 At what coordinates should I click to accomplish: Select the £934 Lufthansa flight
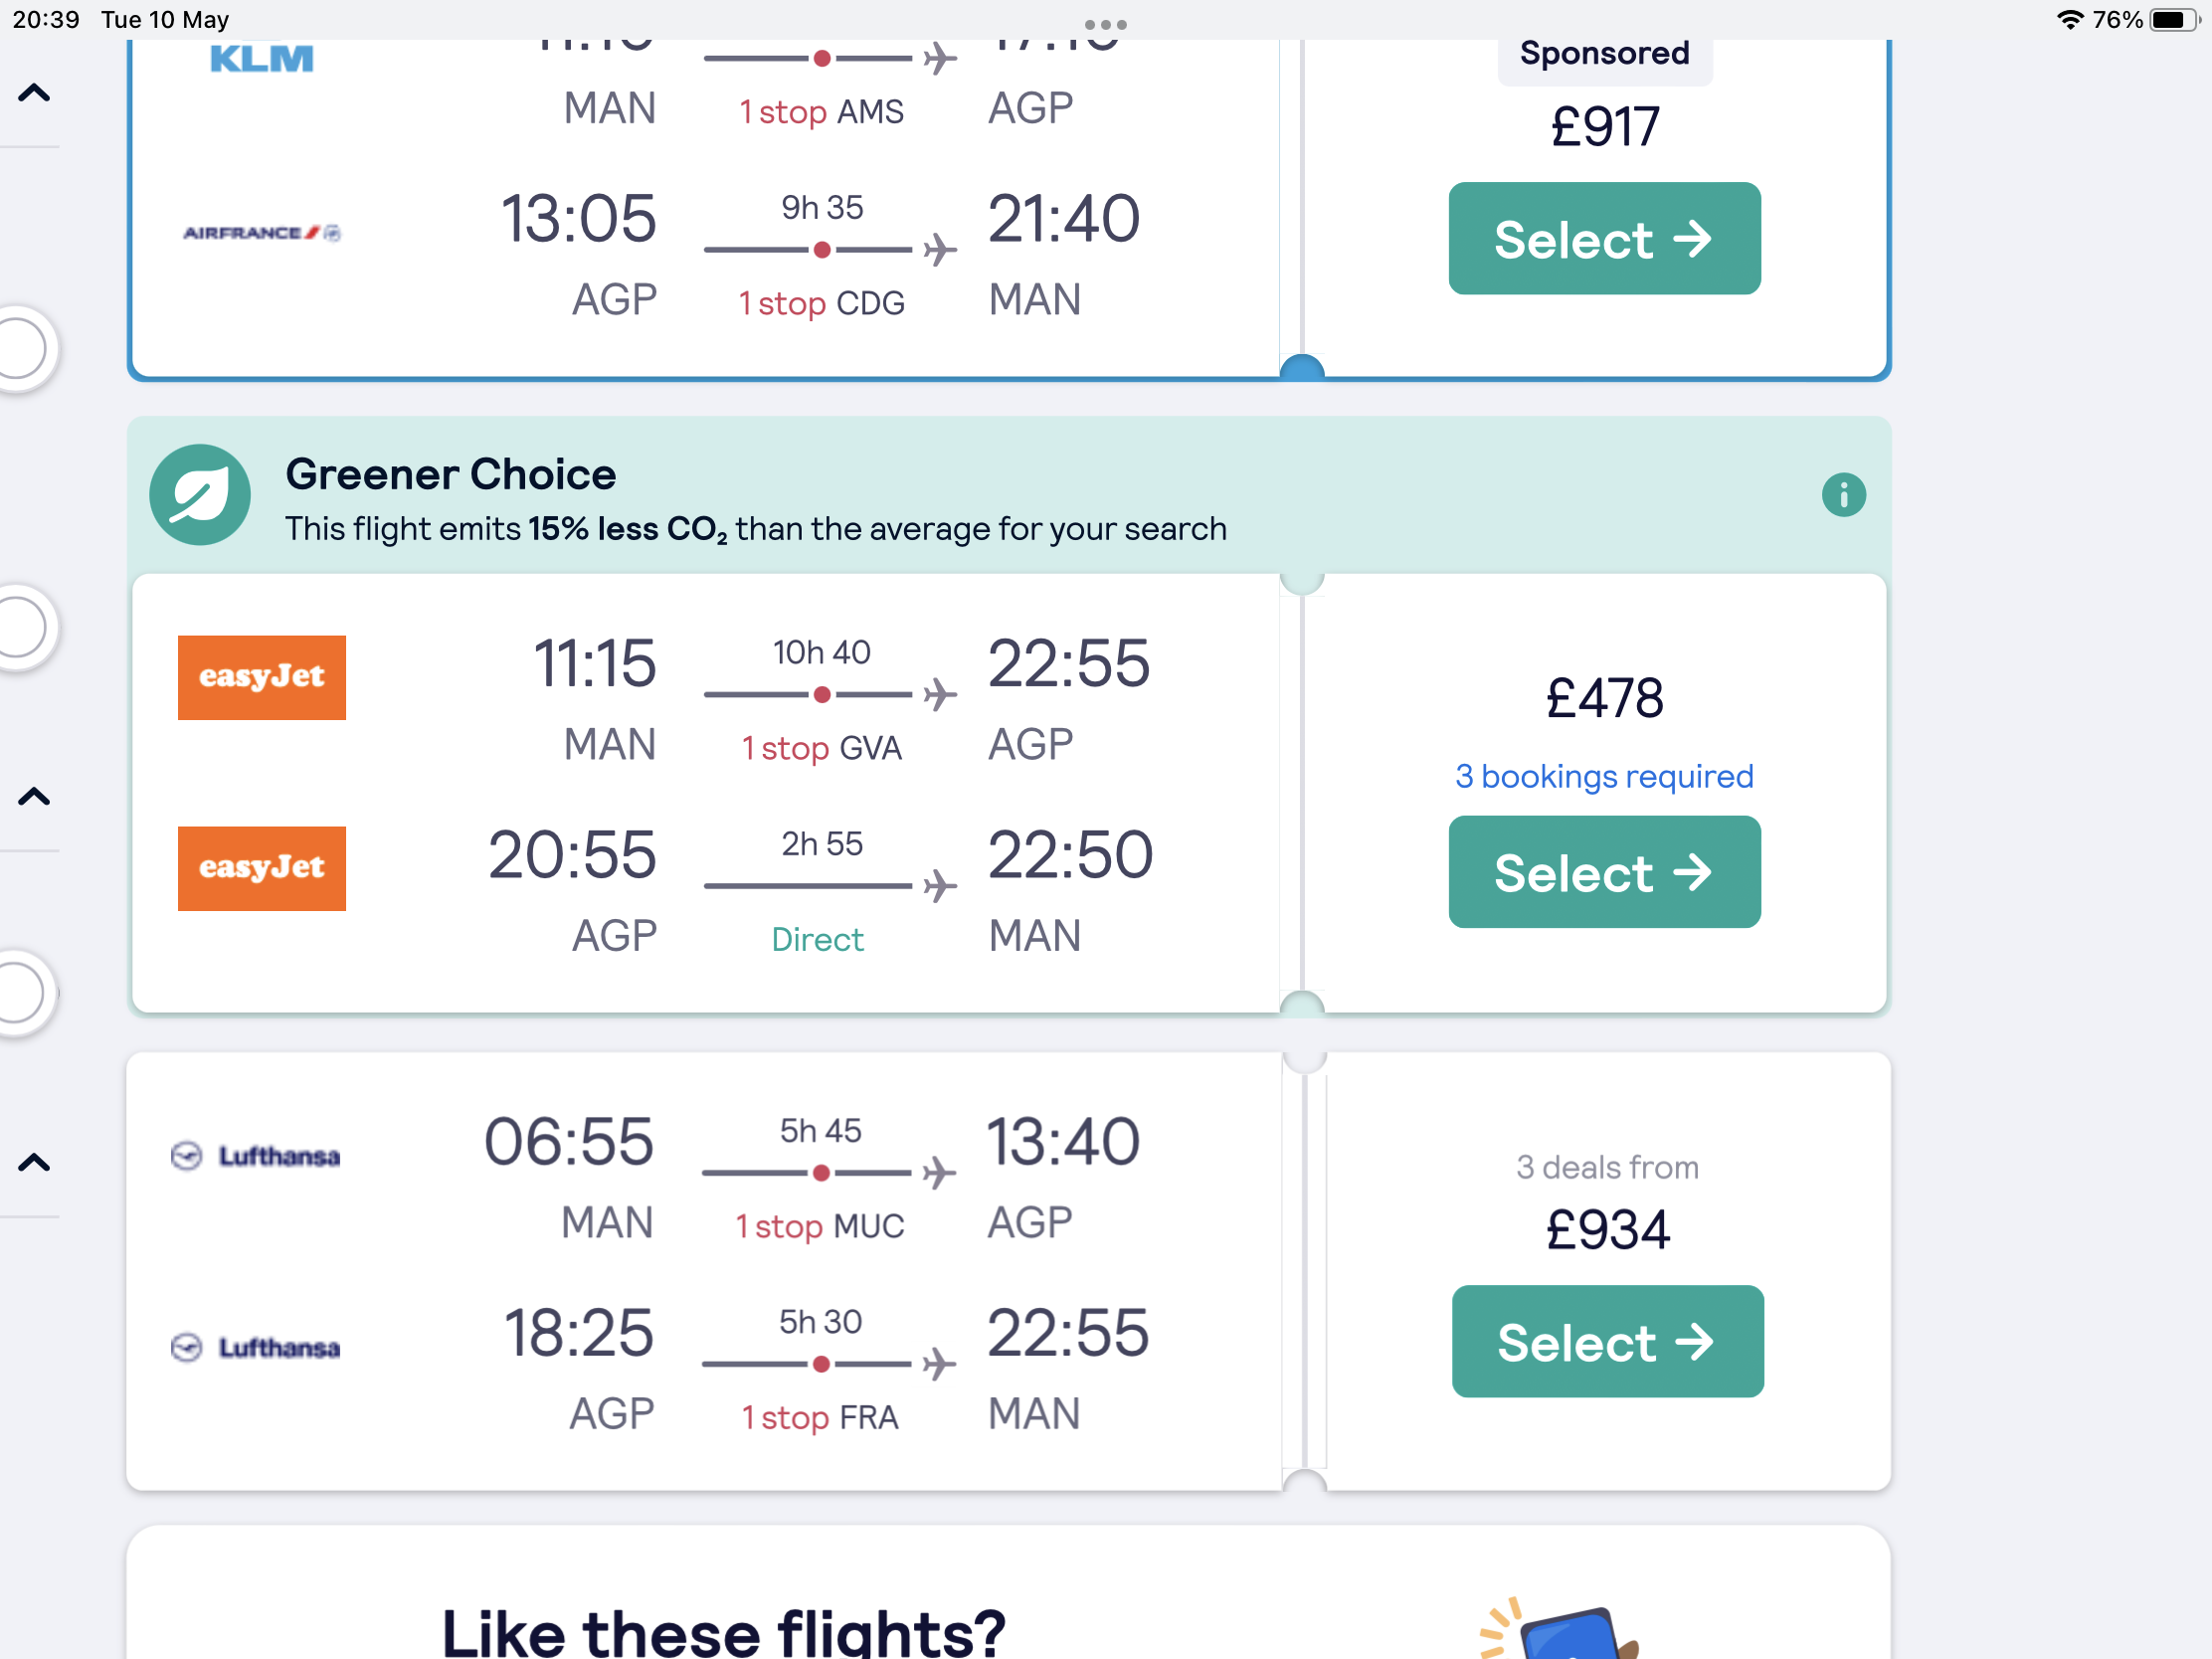tap(1607, 1341)
